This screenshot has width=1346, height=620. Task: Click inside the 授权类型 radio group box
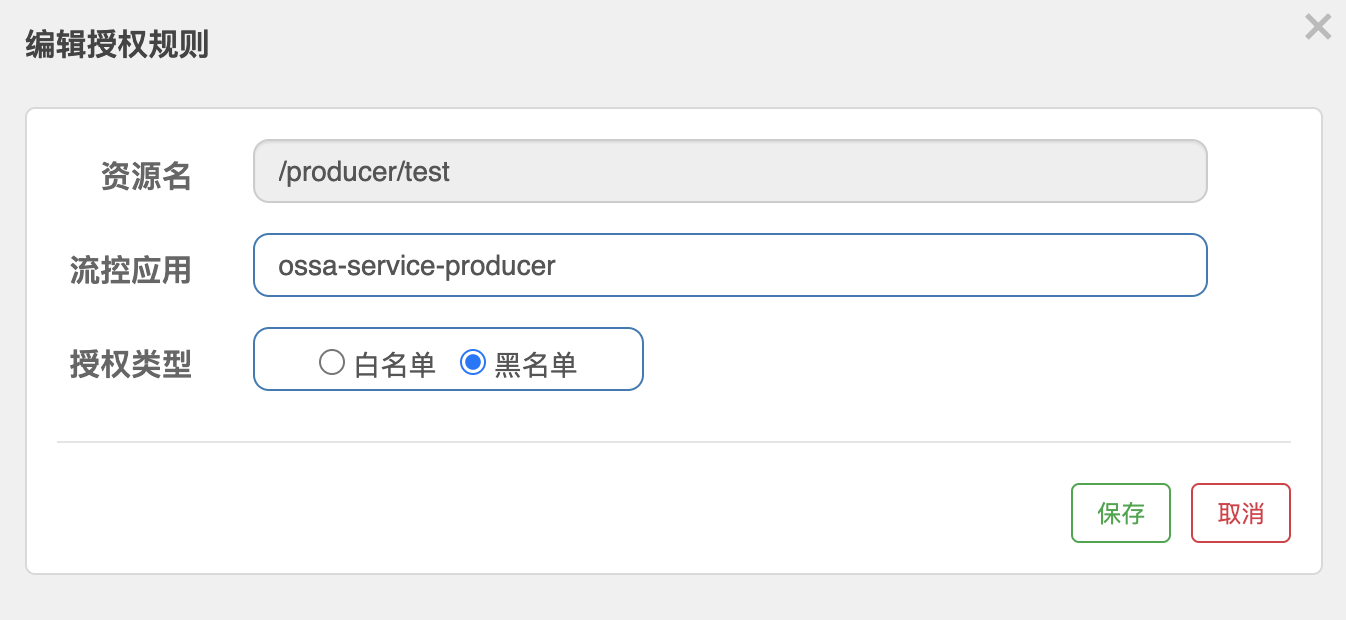448,359
